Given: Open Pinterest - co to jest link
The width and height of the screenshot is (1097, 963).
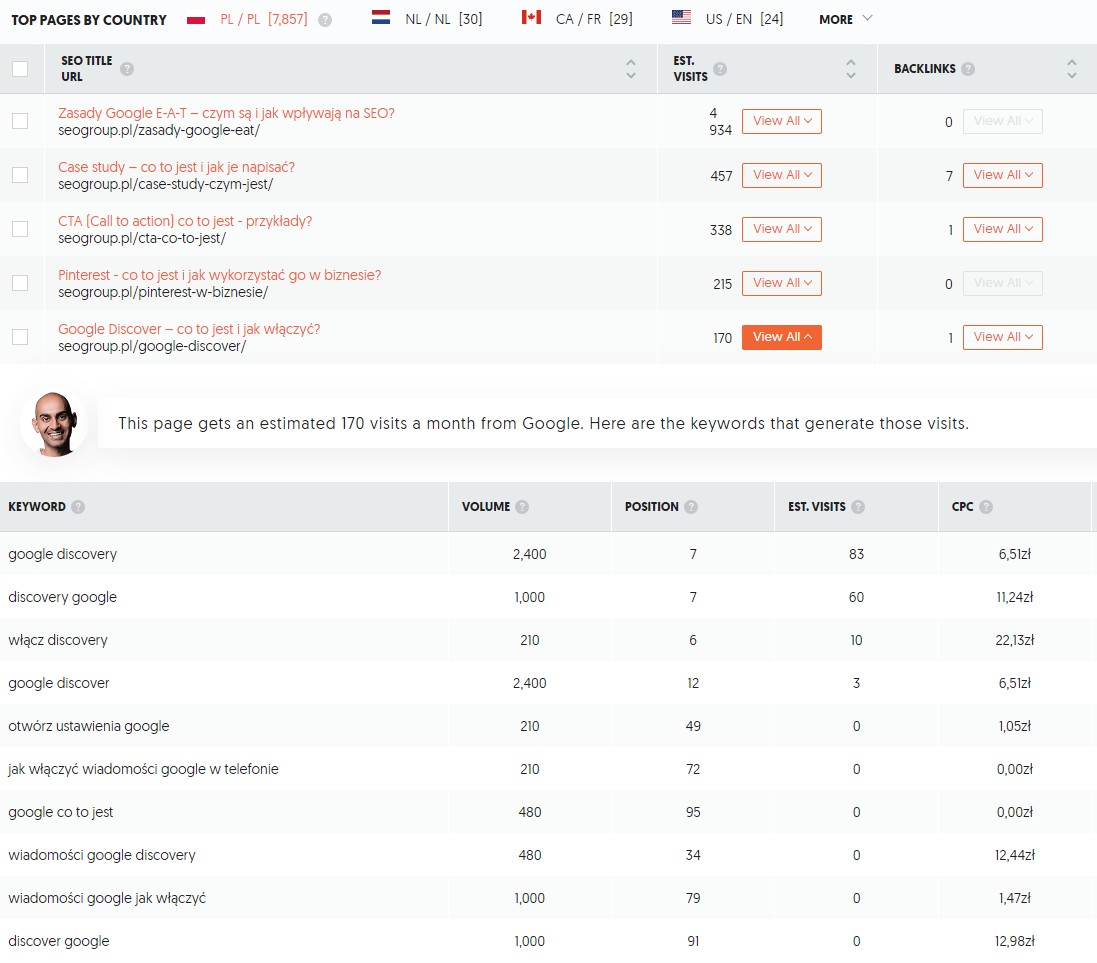Looking at the screenshot, I should (x=220, y=274).
